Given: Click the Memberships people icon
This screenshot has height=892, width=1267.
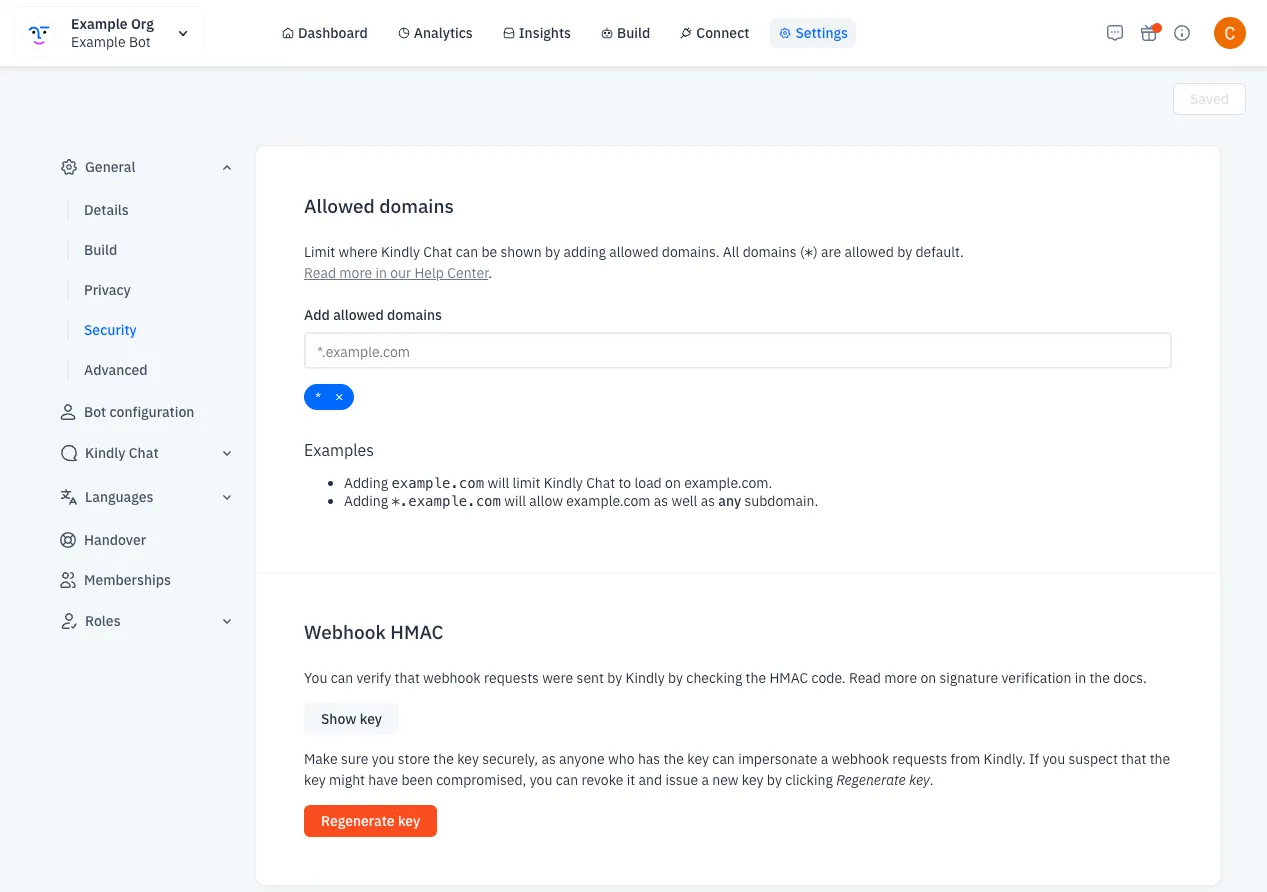Looking at the screenshot, I should click(x=68, y=580).
